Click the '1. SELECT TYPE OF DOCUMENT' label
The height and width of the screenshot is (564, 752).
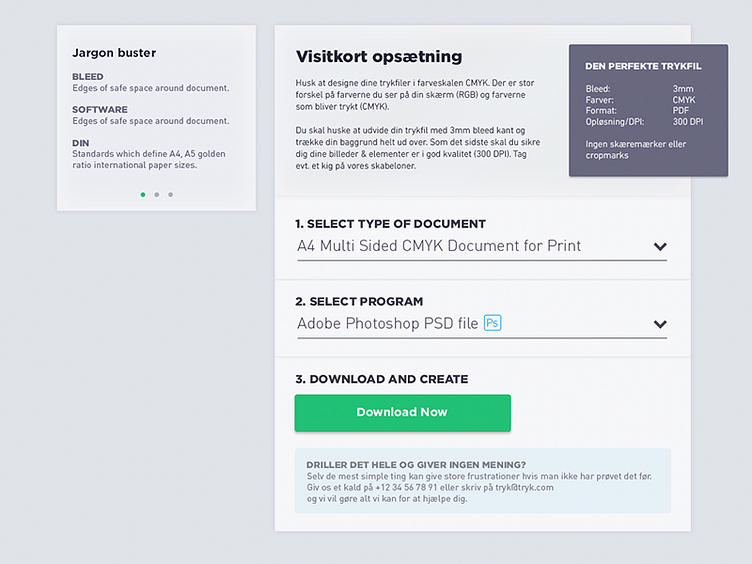point(390,224)
